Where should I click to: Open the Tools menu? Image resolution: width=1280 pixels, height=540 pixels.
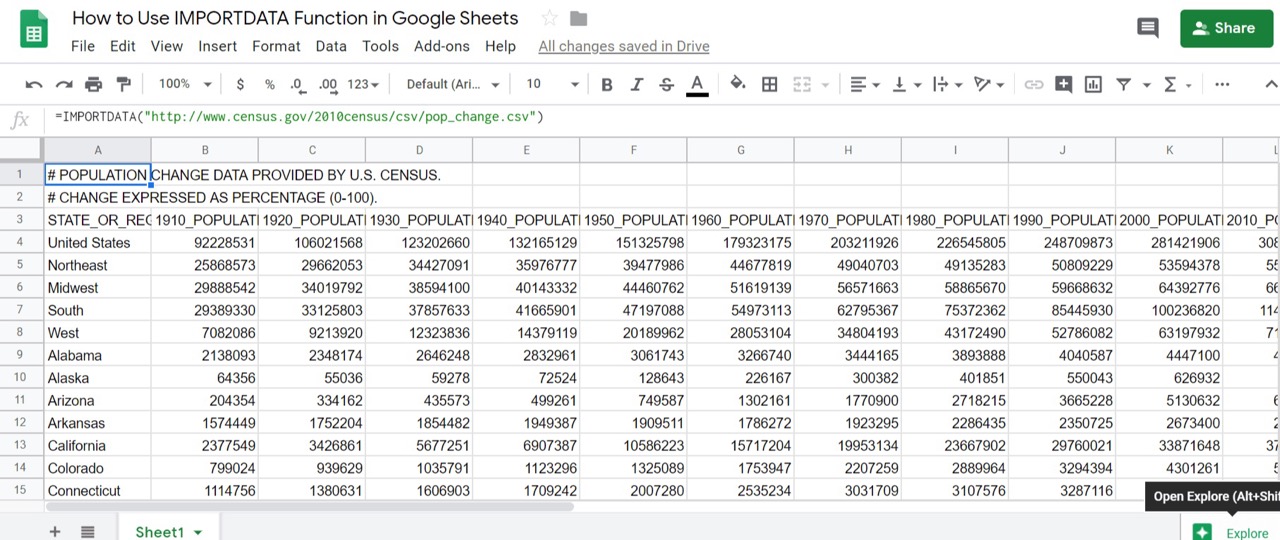[x=380, y=46]
